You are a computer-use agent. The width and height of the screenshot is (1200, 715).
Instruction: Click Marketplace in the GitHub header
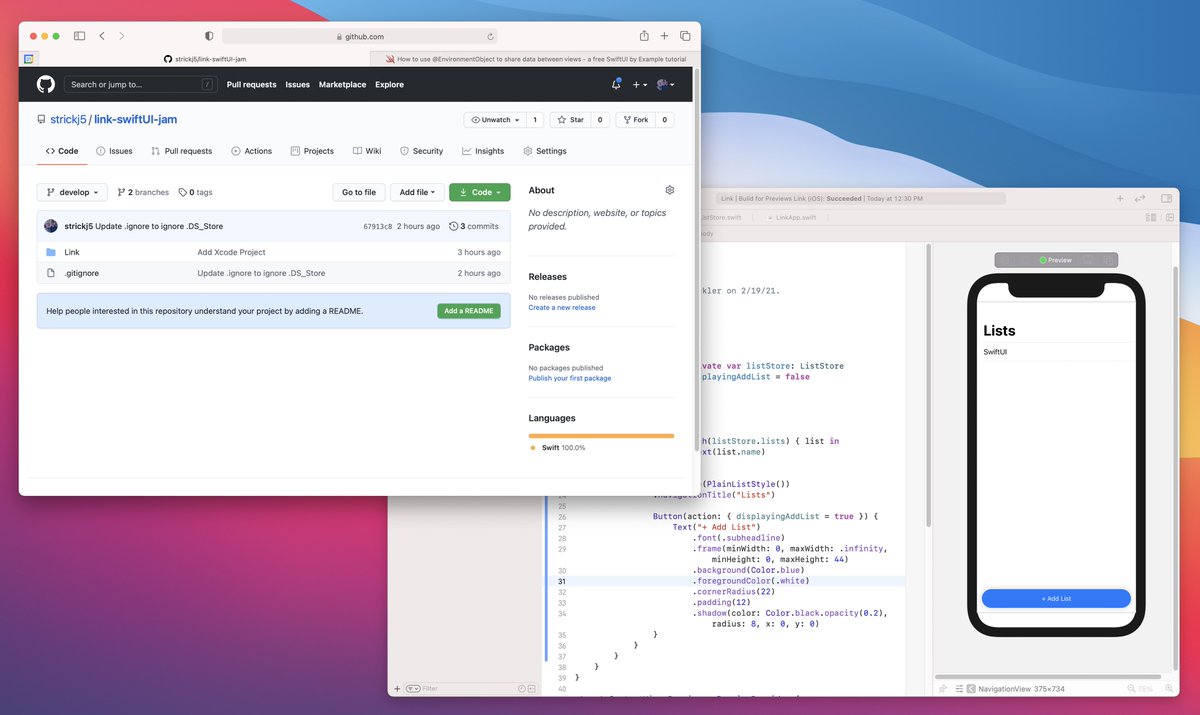tap(342, 85)
